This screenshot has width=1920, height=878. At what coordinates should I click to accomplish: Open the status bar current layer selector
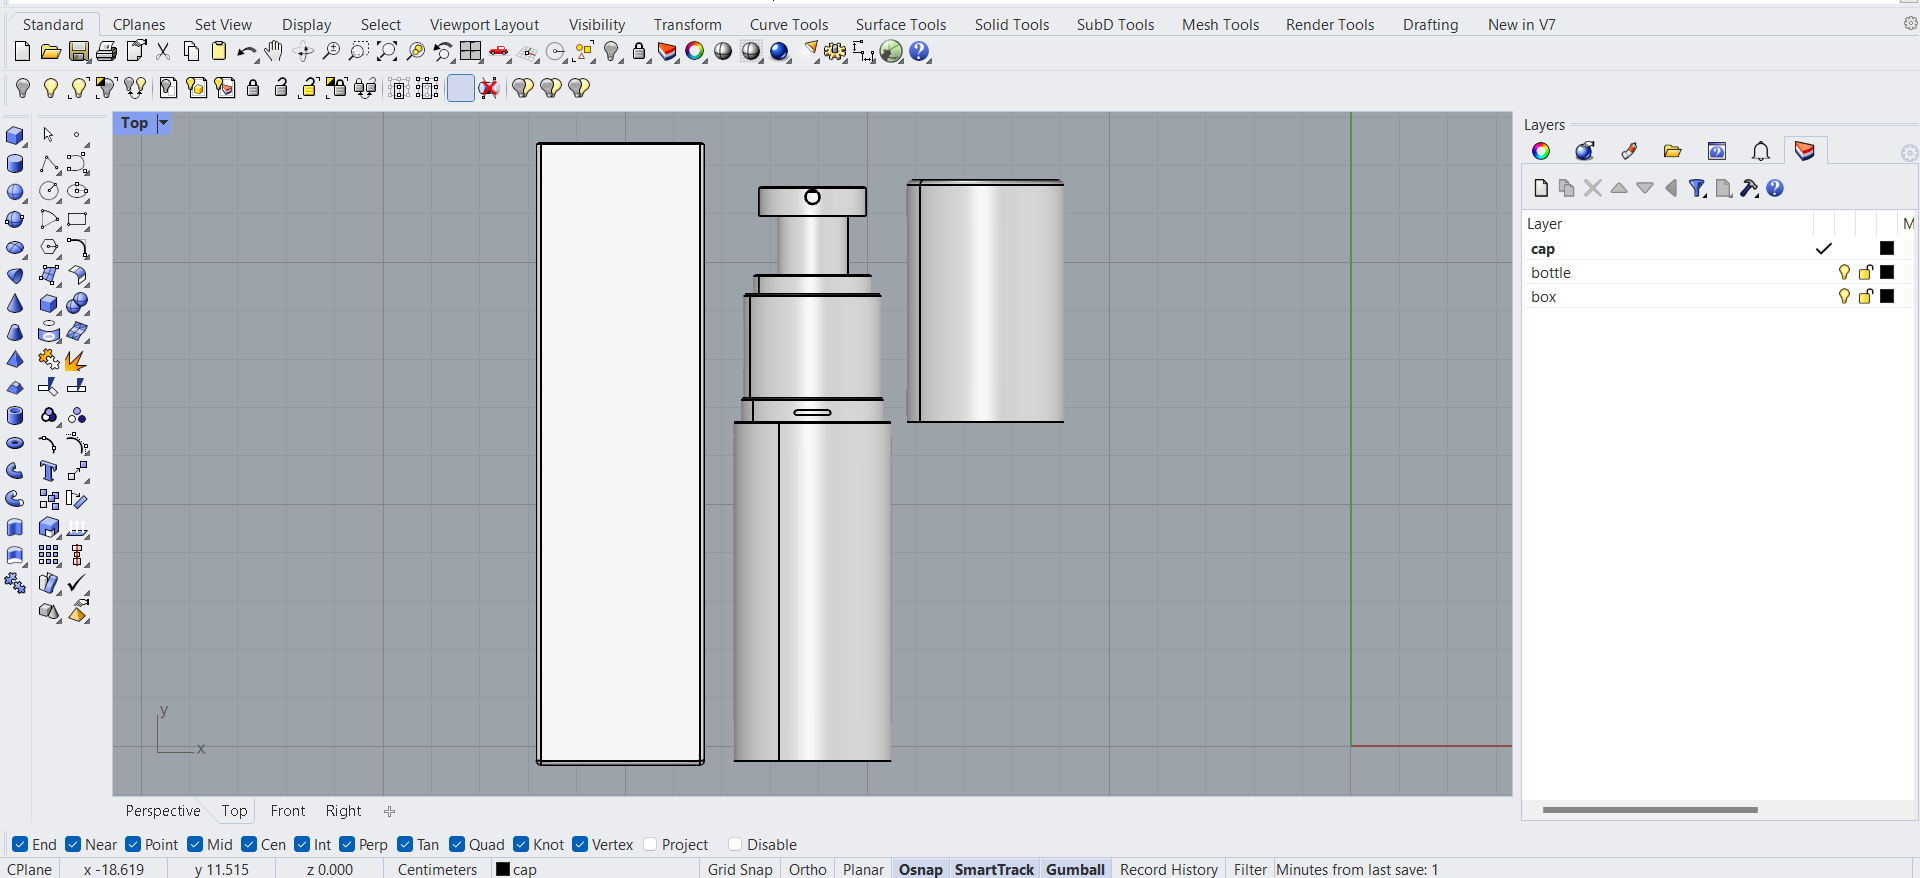(518, 869)
